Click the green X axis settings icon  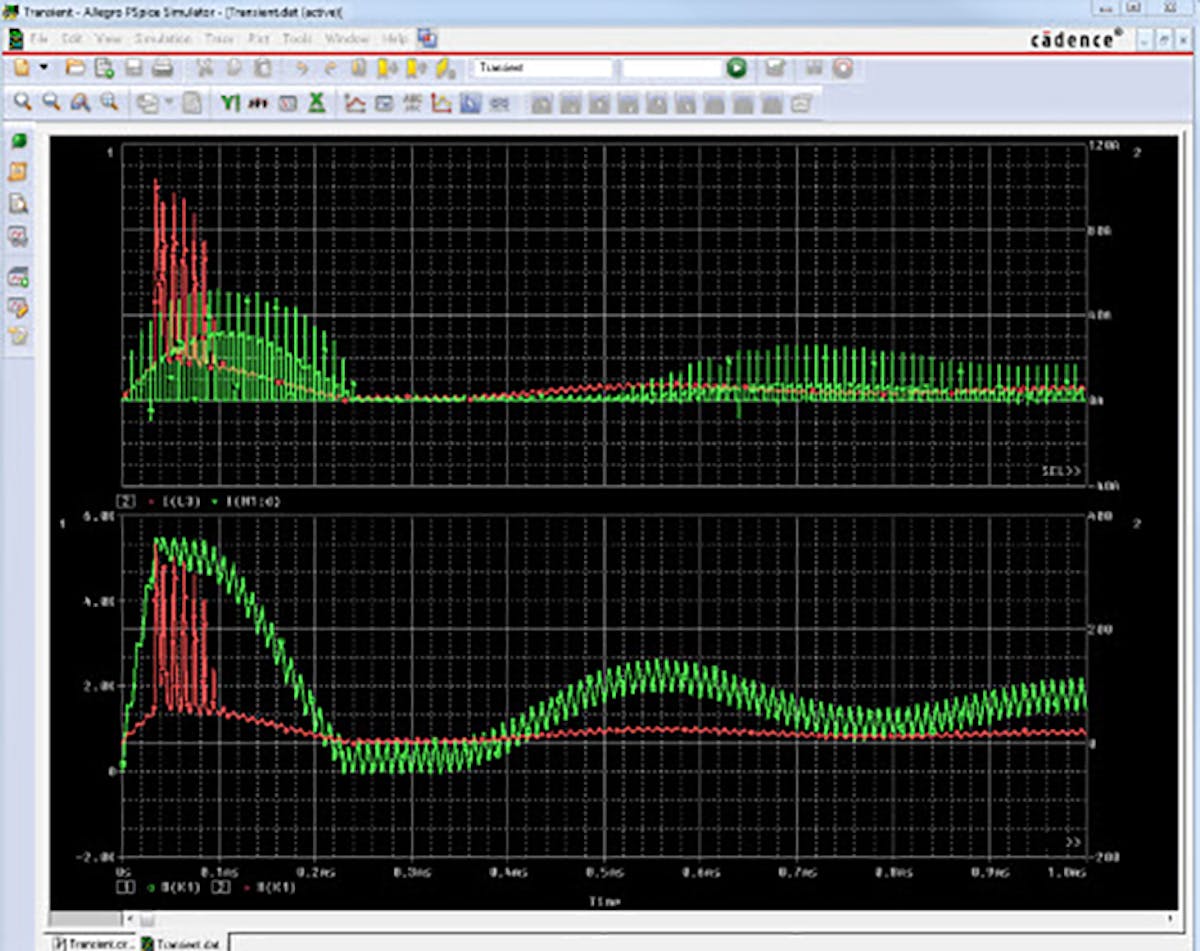click(x=316, y=103)
